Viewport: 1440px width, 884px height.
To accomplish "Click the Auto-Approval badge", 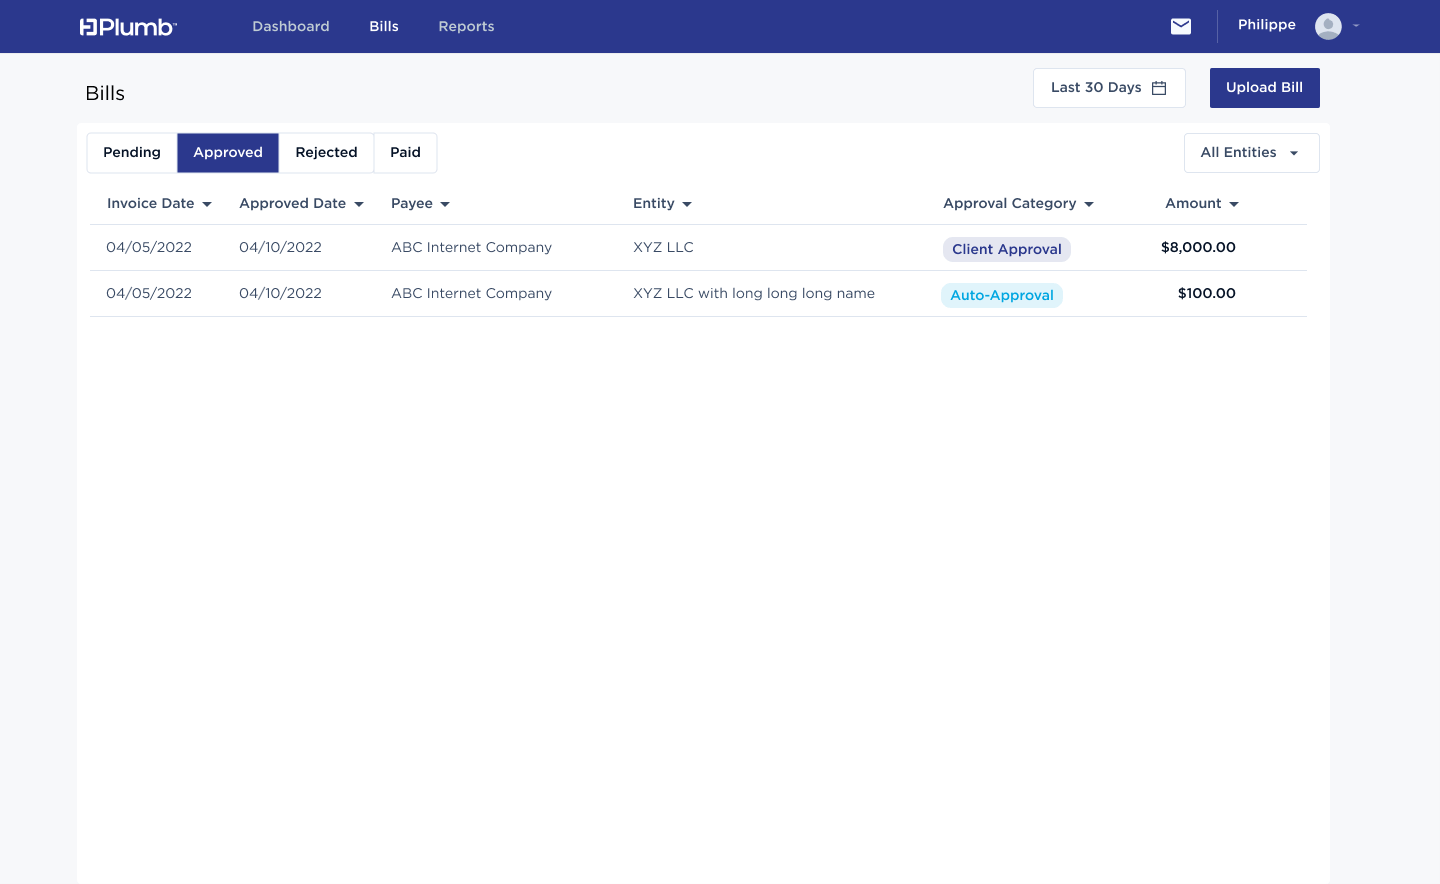I will [1002, 295].
